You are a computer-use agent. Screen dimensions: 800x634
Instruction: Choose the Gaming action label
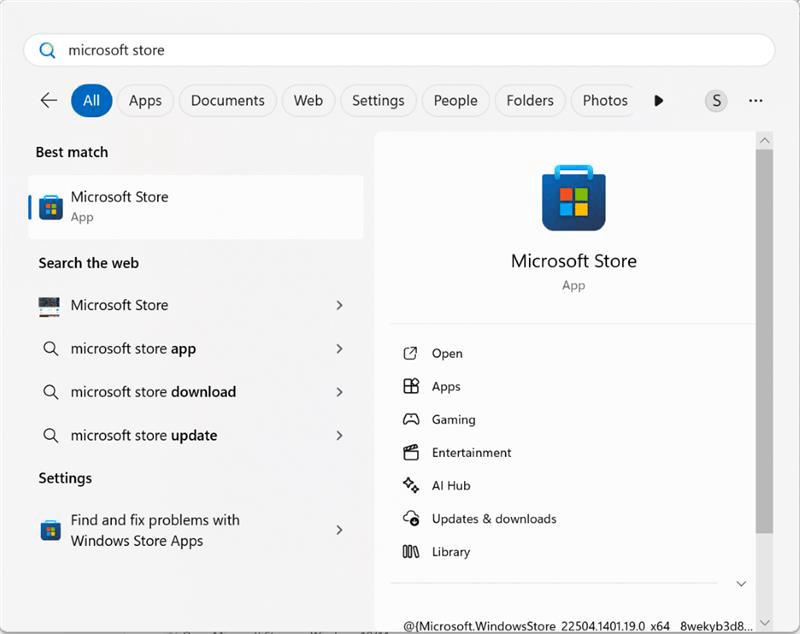point(454,420)
